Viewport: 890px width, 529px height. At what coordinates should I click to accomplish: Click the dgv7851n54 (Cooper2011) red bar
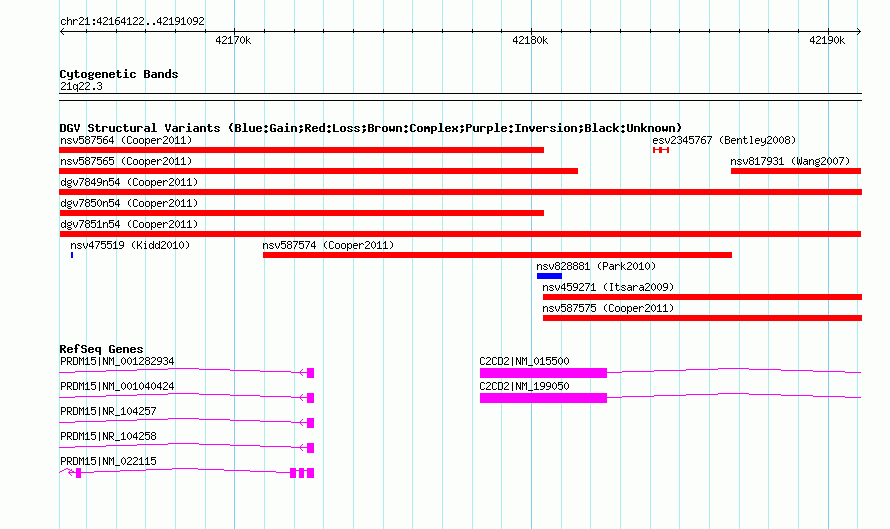point(460,234)
